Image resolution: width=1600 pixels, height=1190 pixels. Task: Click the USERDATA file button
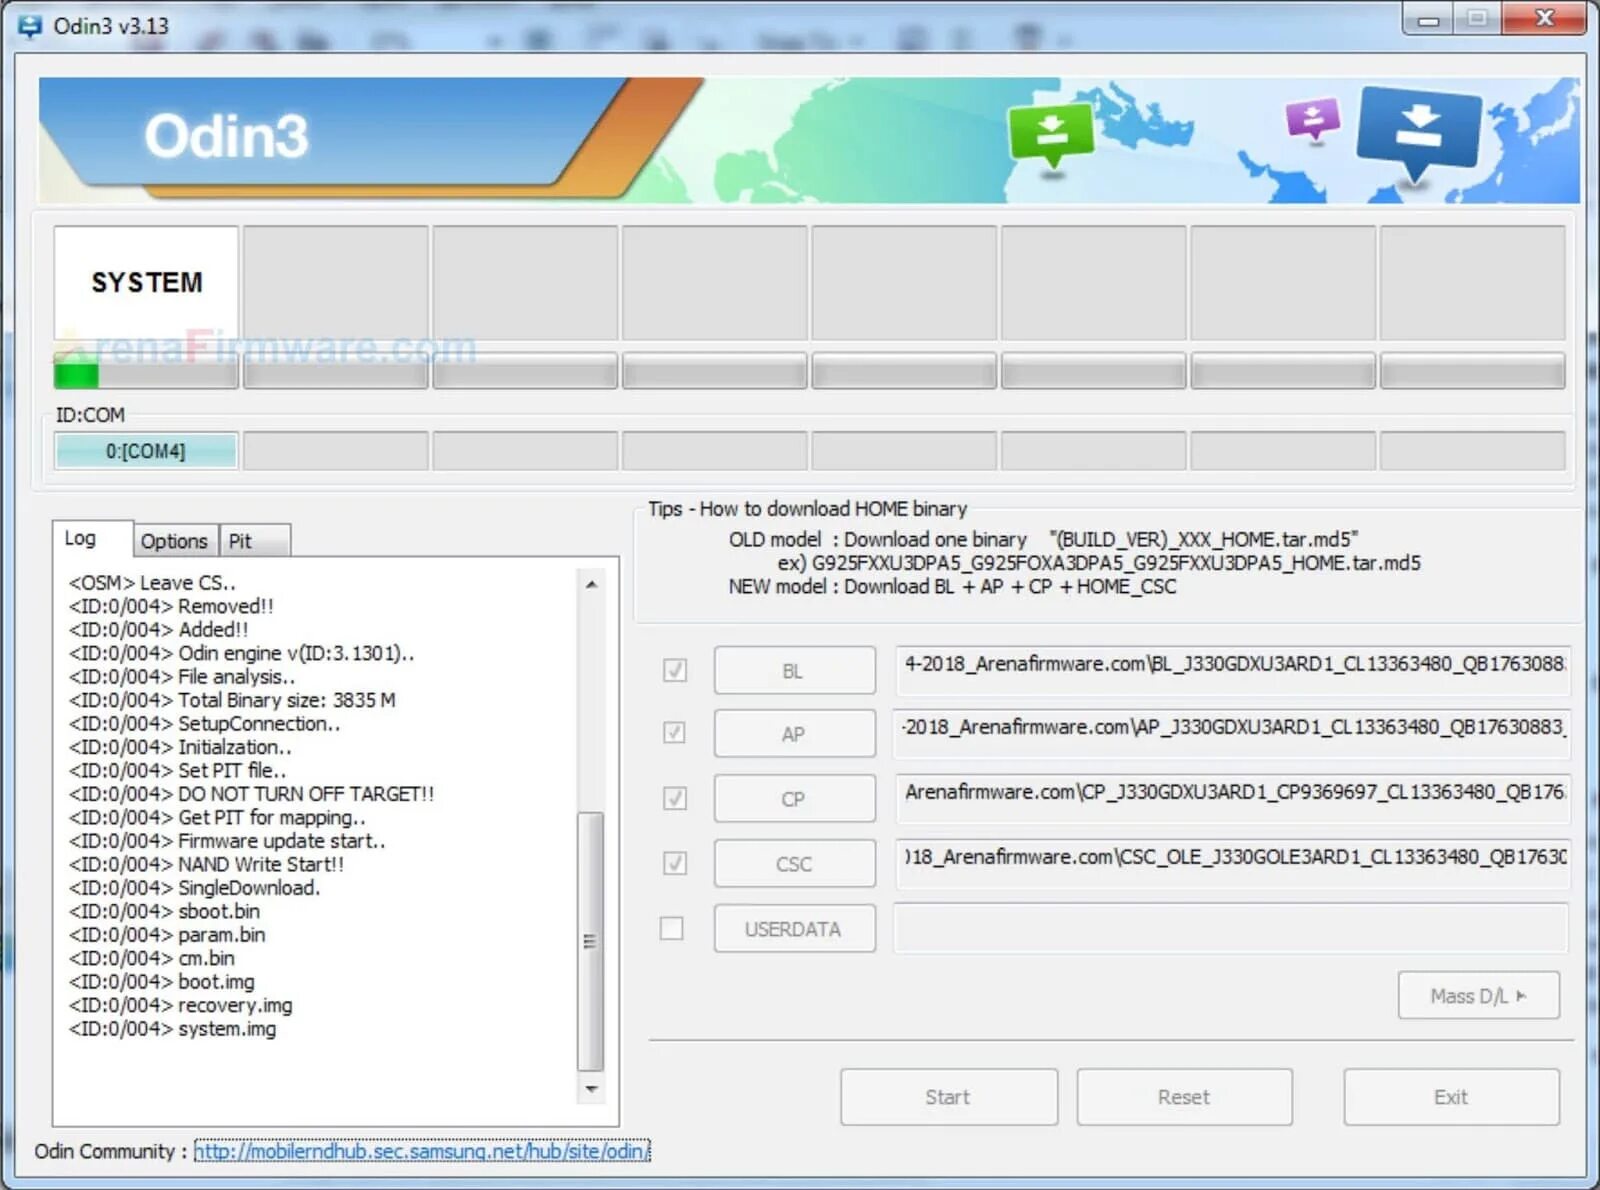tap(794, 929)
